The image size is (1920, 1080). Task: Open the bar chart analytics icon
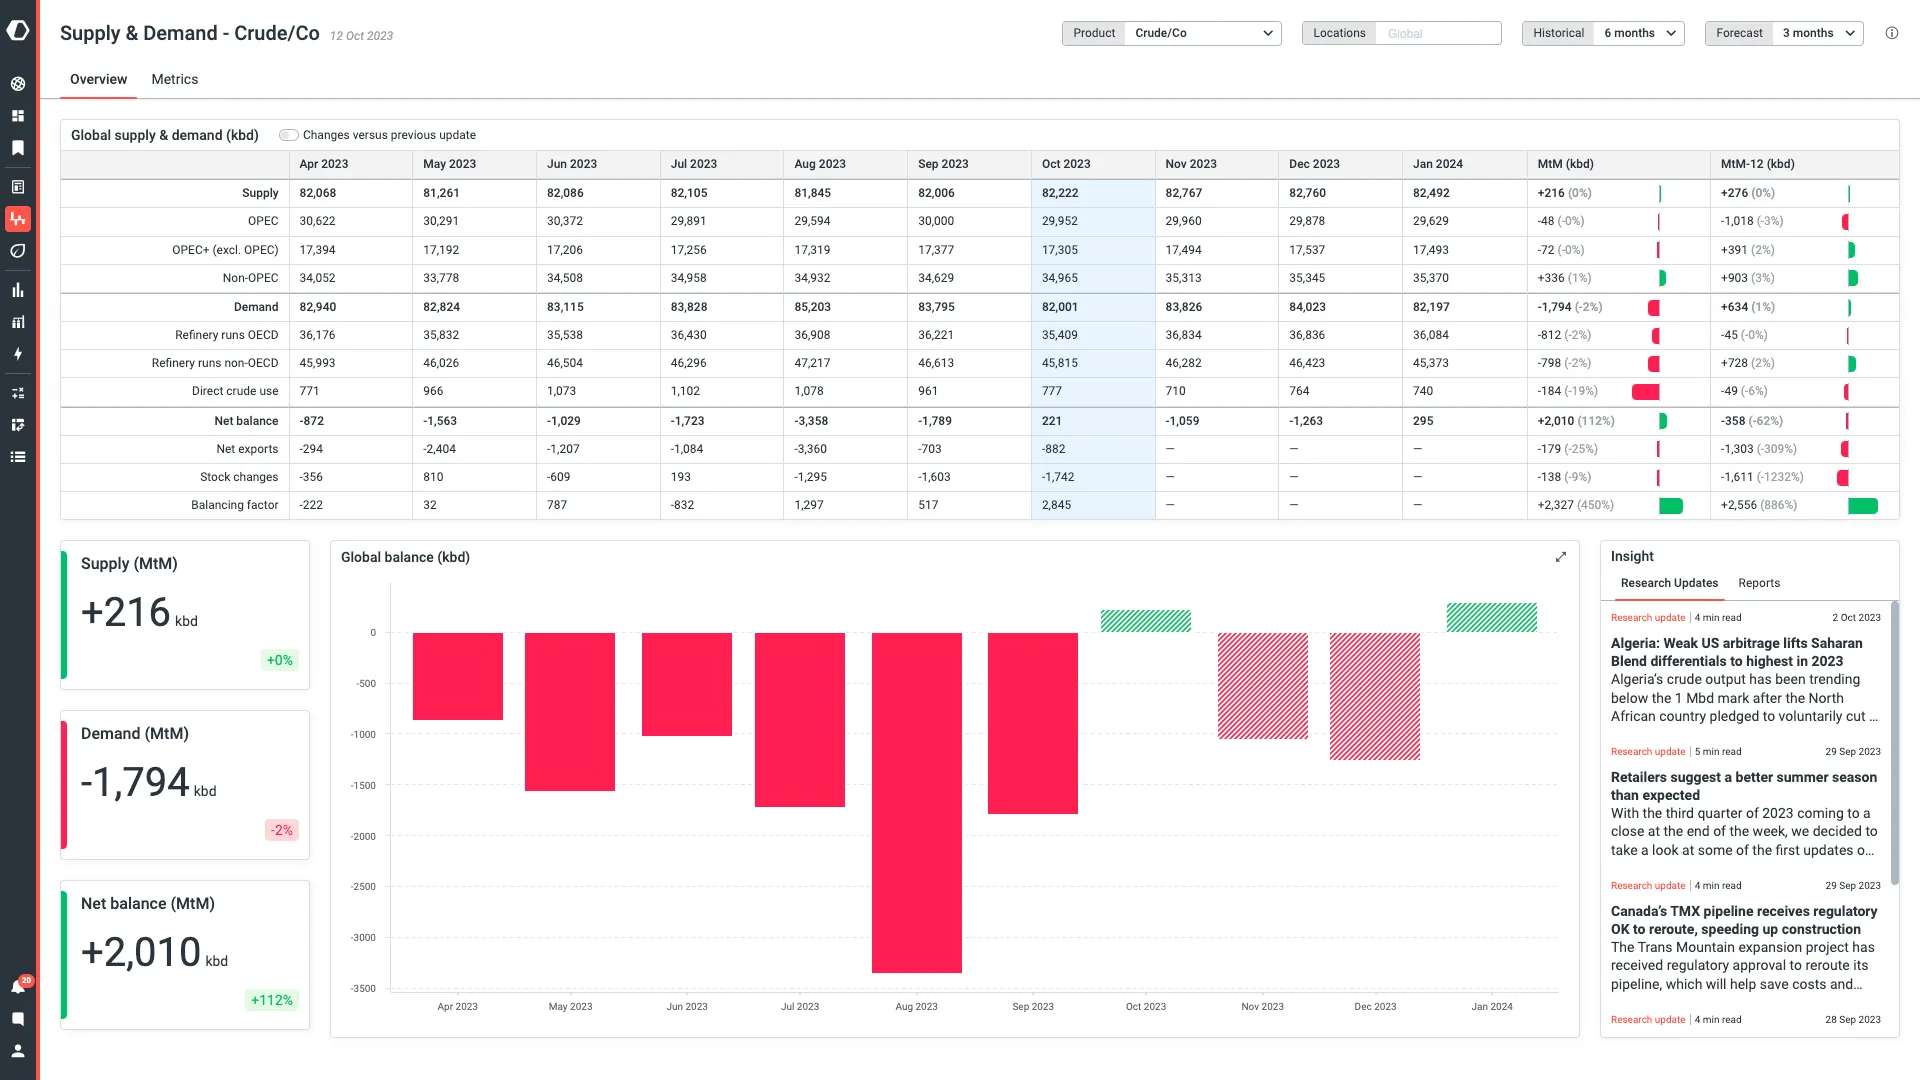point(18,290)
